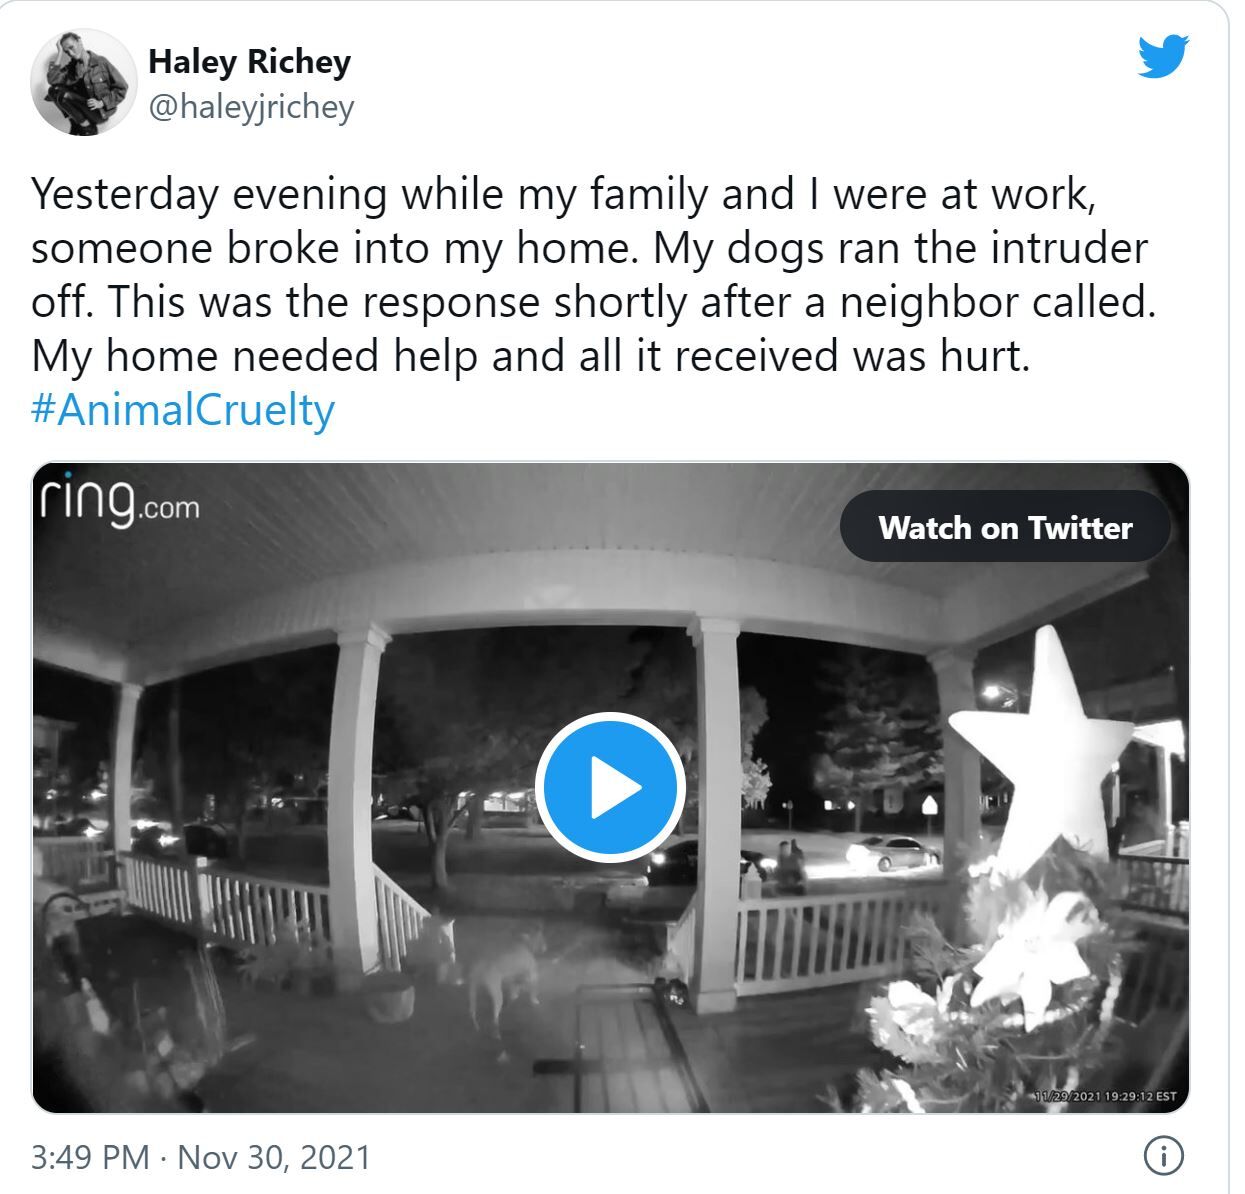Click the person standing by the railing
The width and height of the screenshot is (1245, 1194).
(790, 867)
